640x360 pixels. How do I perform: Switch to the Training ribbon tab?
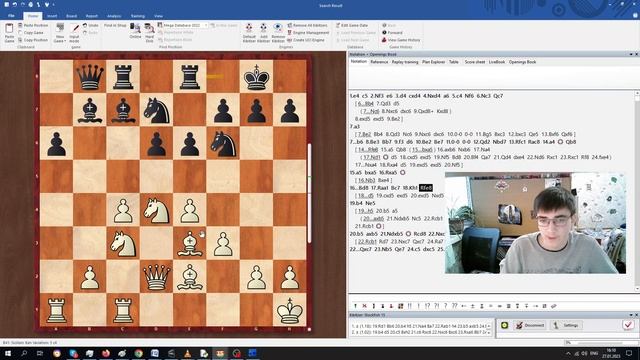138,16
